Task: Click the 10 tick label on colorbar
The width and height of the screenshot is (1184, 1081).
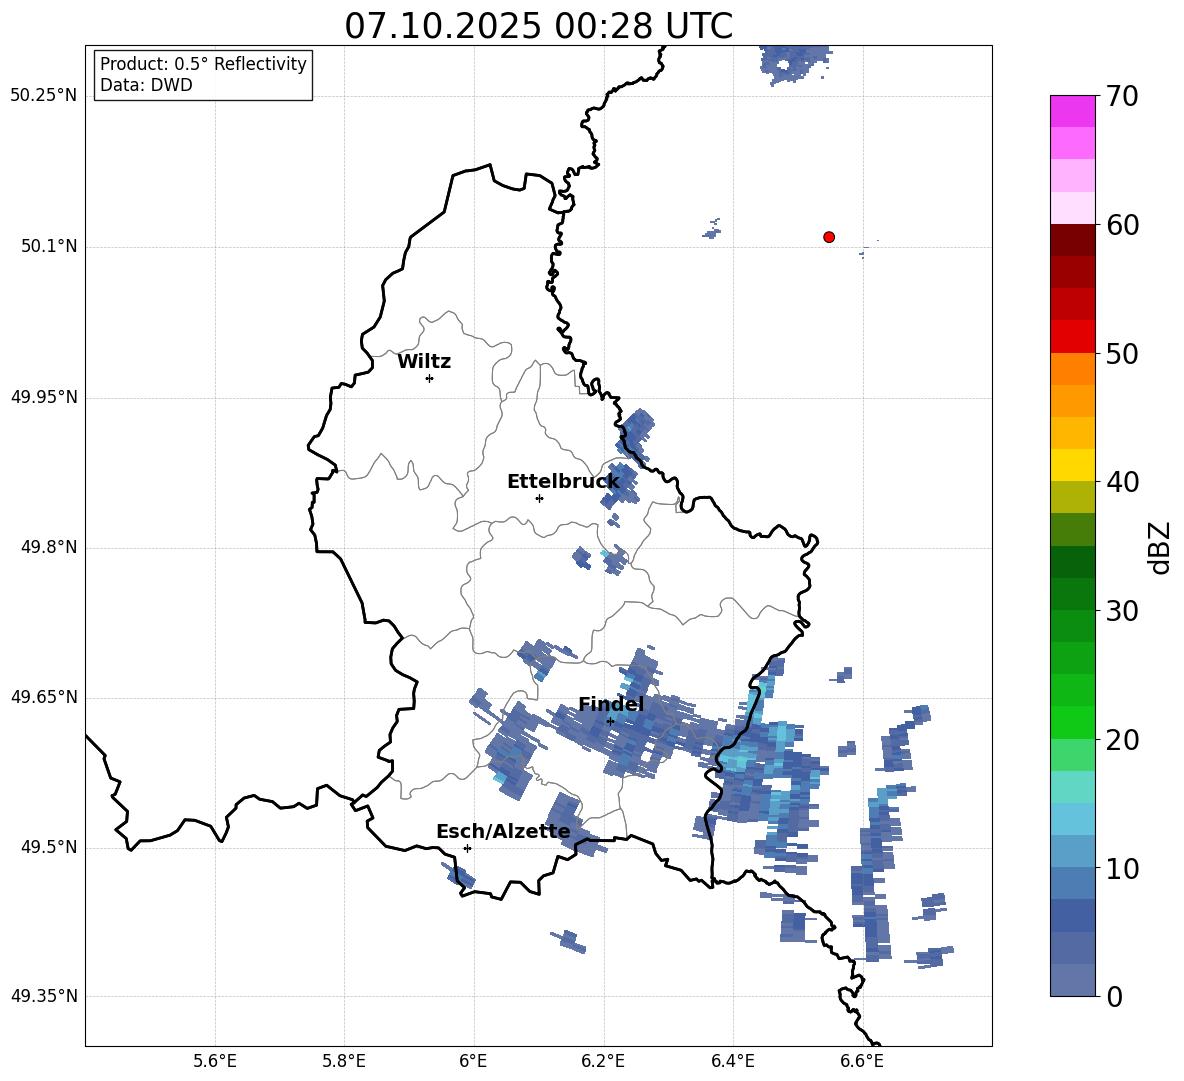Action: click(1121, 868)
